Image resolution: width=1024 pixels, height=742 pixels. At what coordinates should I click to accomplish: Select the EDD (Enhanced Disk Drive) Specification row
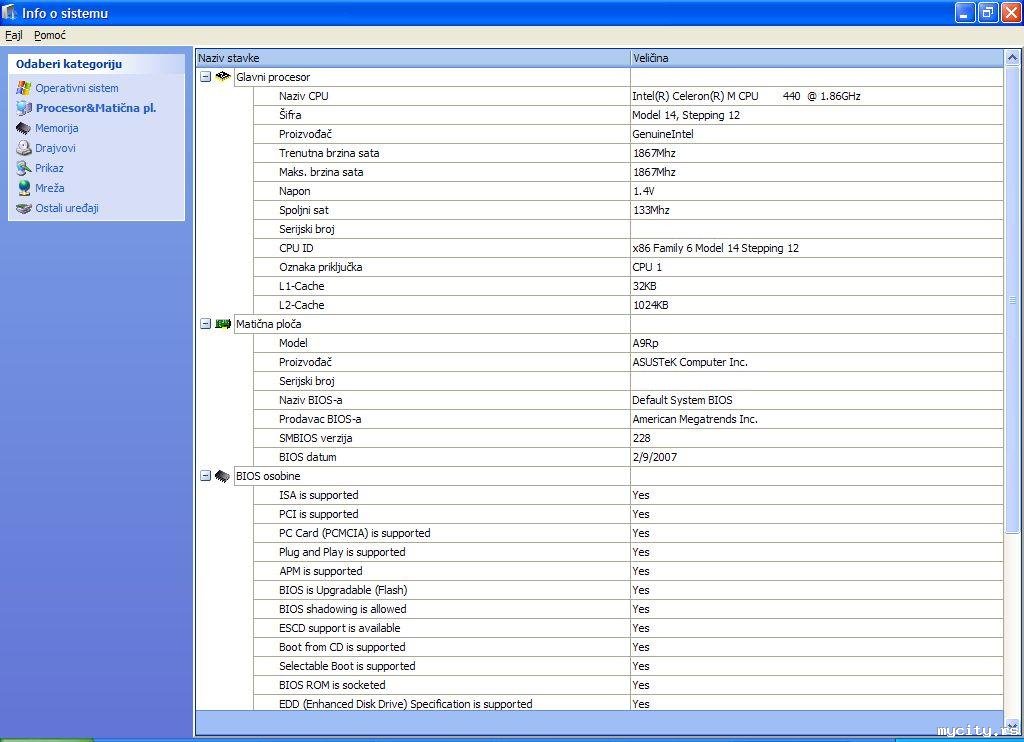pos(628,703)
